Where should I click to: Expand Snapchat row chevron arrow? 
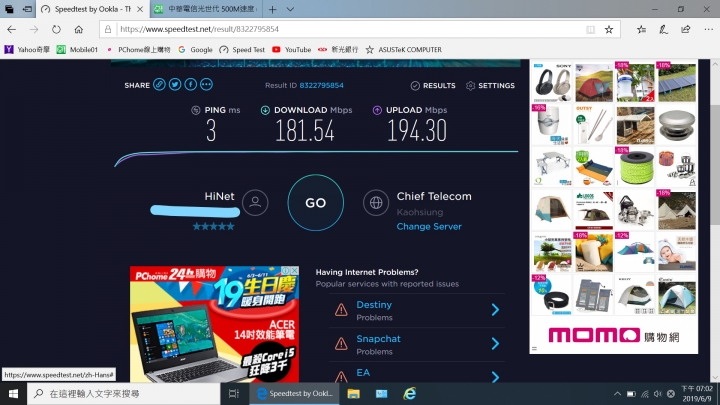(495, 343)
